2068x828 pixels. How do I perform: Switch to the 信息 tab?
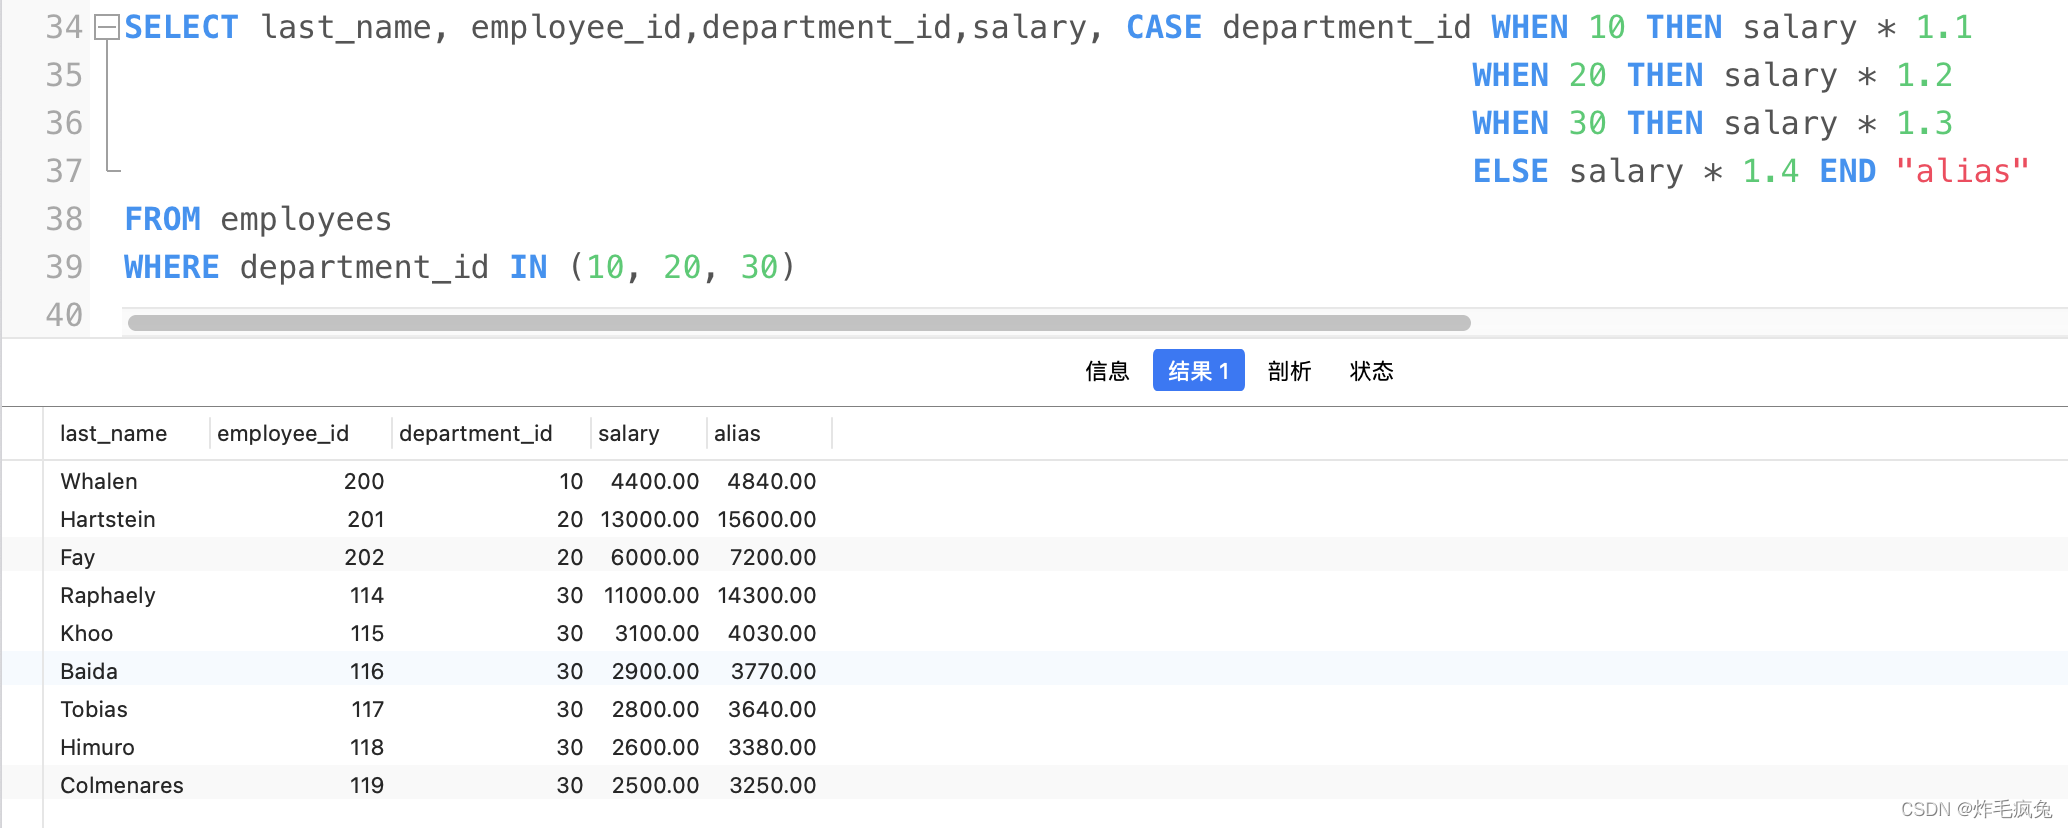(1107, 371)
